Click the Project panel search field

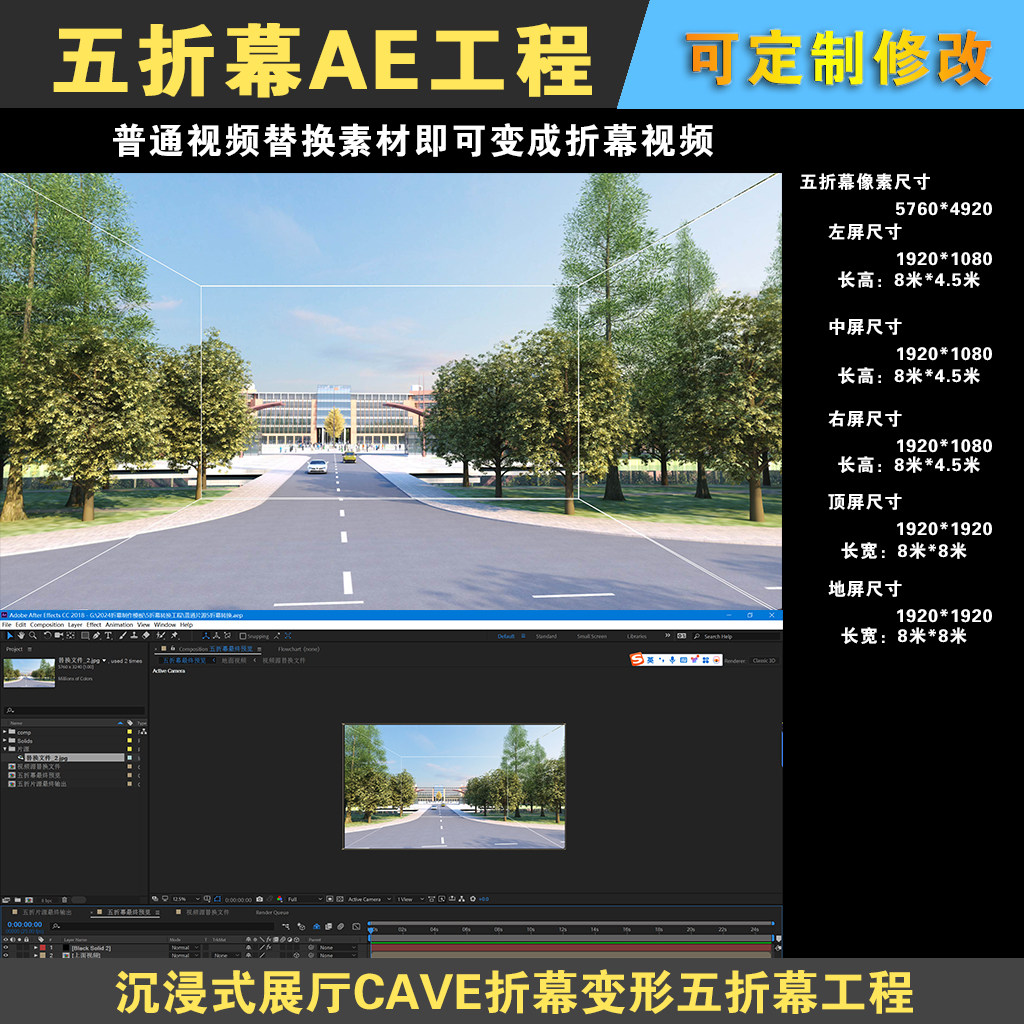pyautogui.click(x=74, y=710)
